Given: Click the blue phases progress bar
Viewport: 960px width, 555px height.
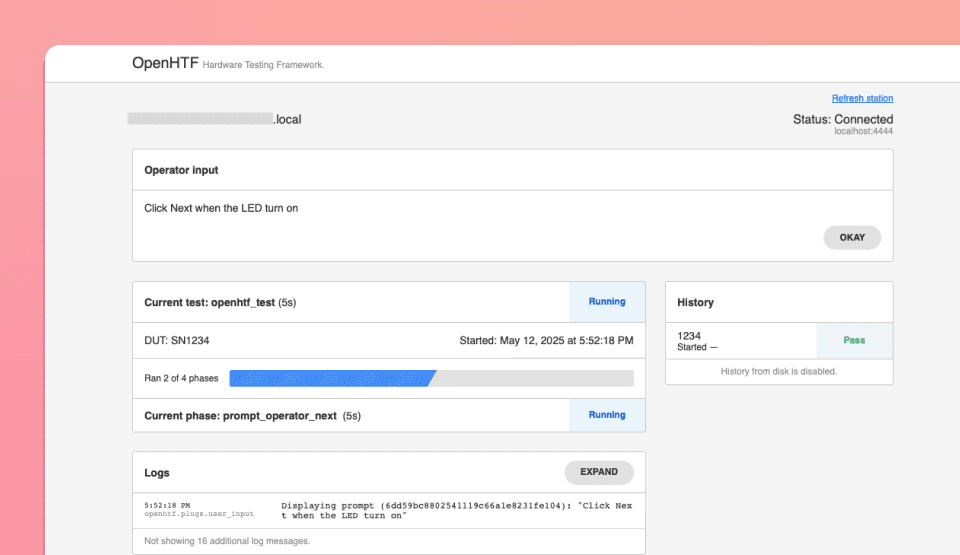Looking at the screenshot, I should tap(332, 378).
